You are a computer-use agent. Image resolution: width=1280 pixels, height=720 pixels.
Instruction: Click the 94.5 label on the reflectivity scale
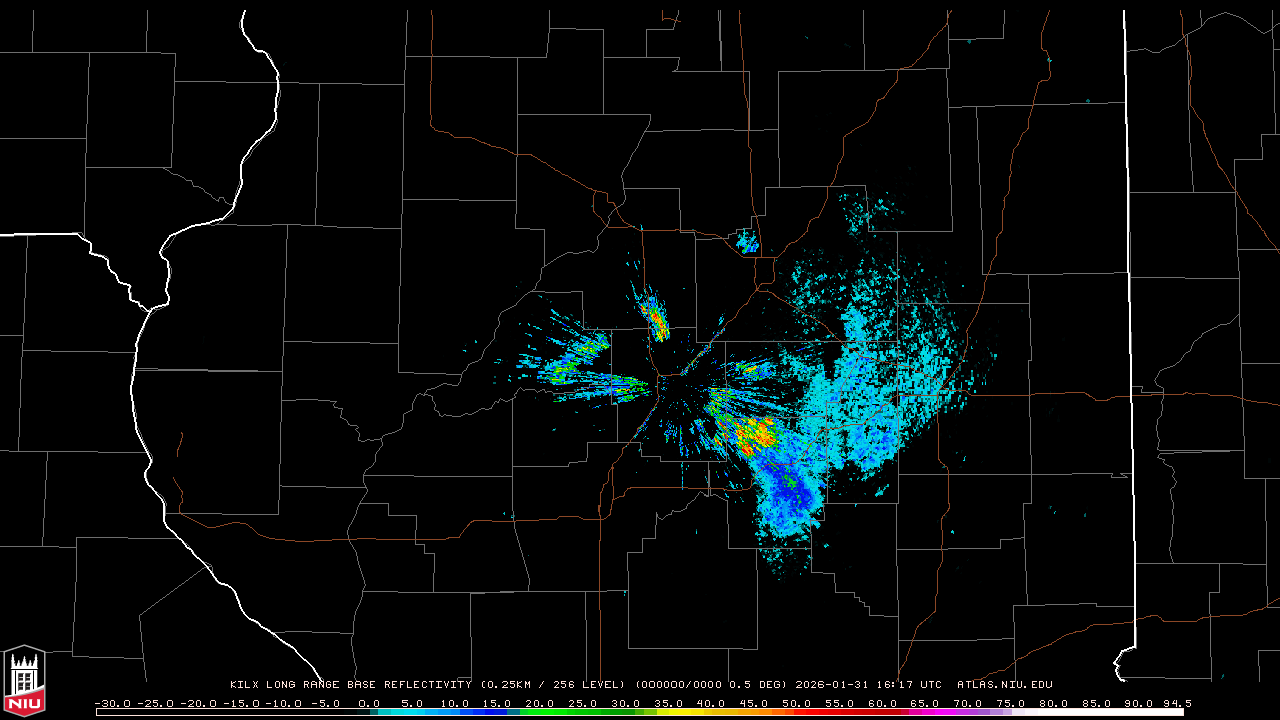(x=1176, y=703)
